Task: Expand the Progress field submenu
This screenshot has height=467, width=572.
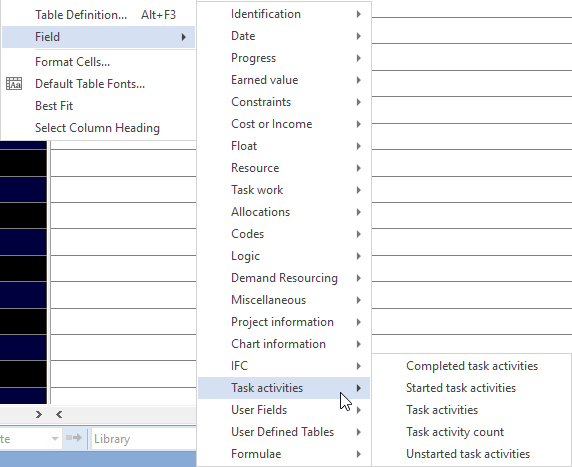Action: (284, 58)
